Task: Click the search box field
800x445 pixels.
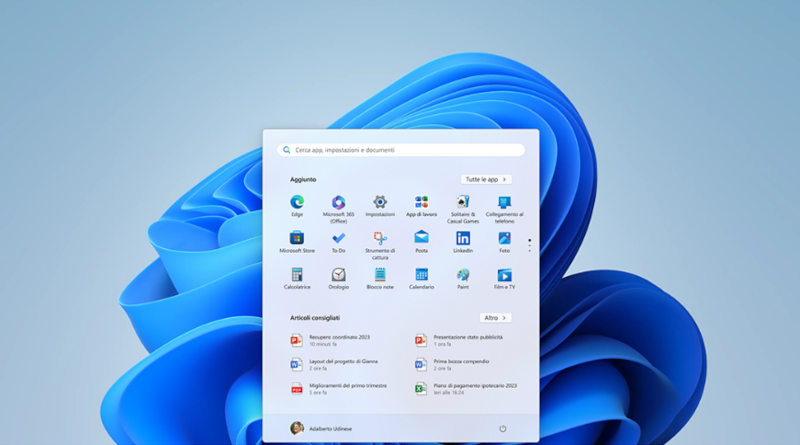Action: click(401, 150)
